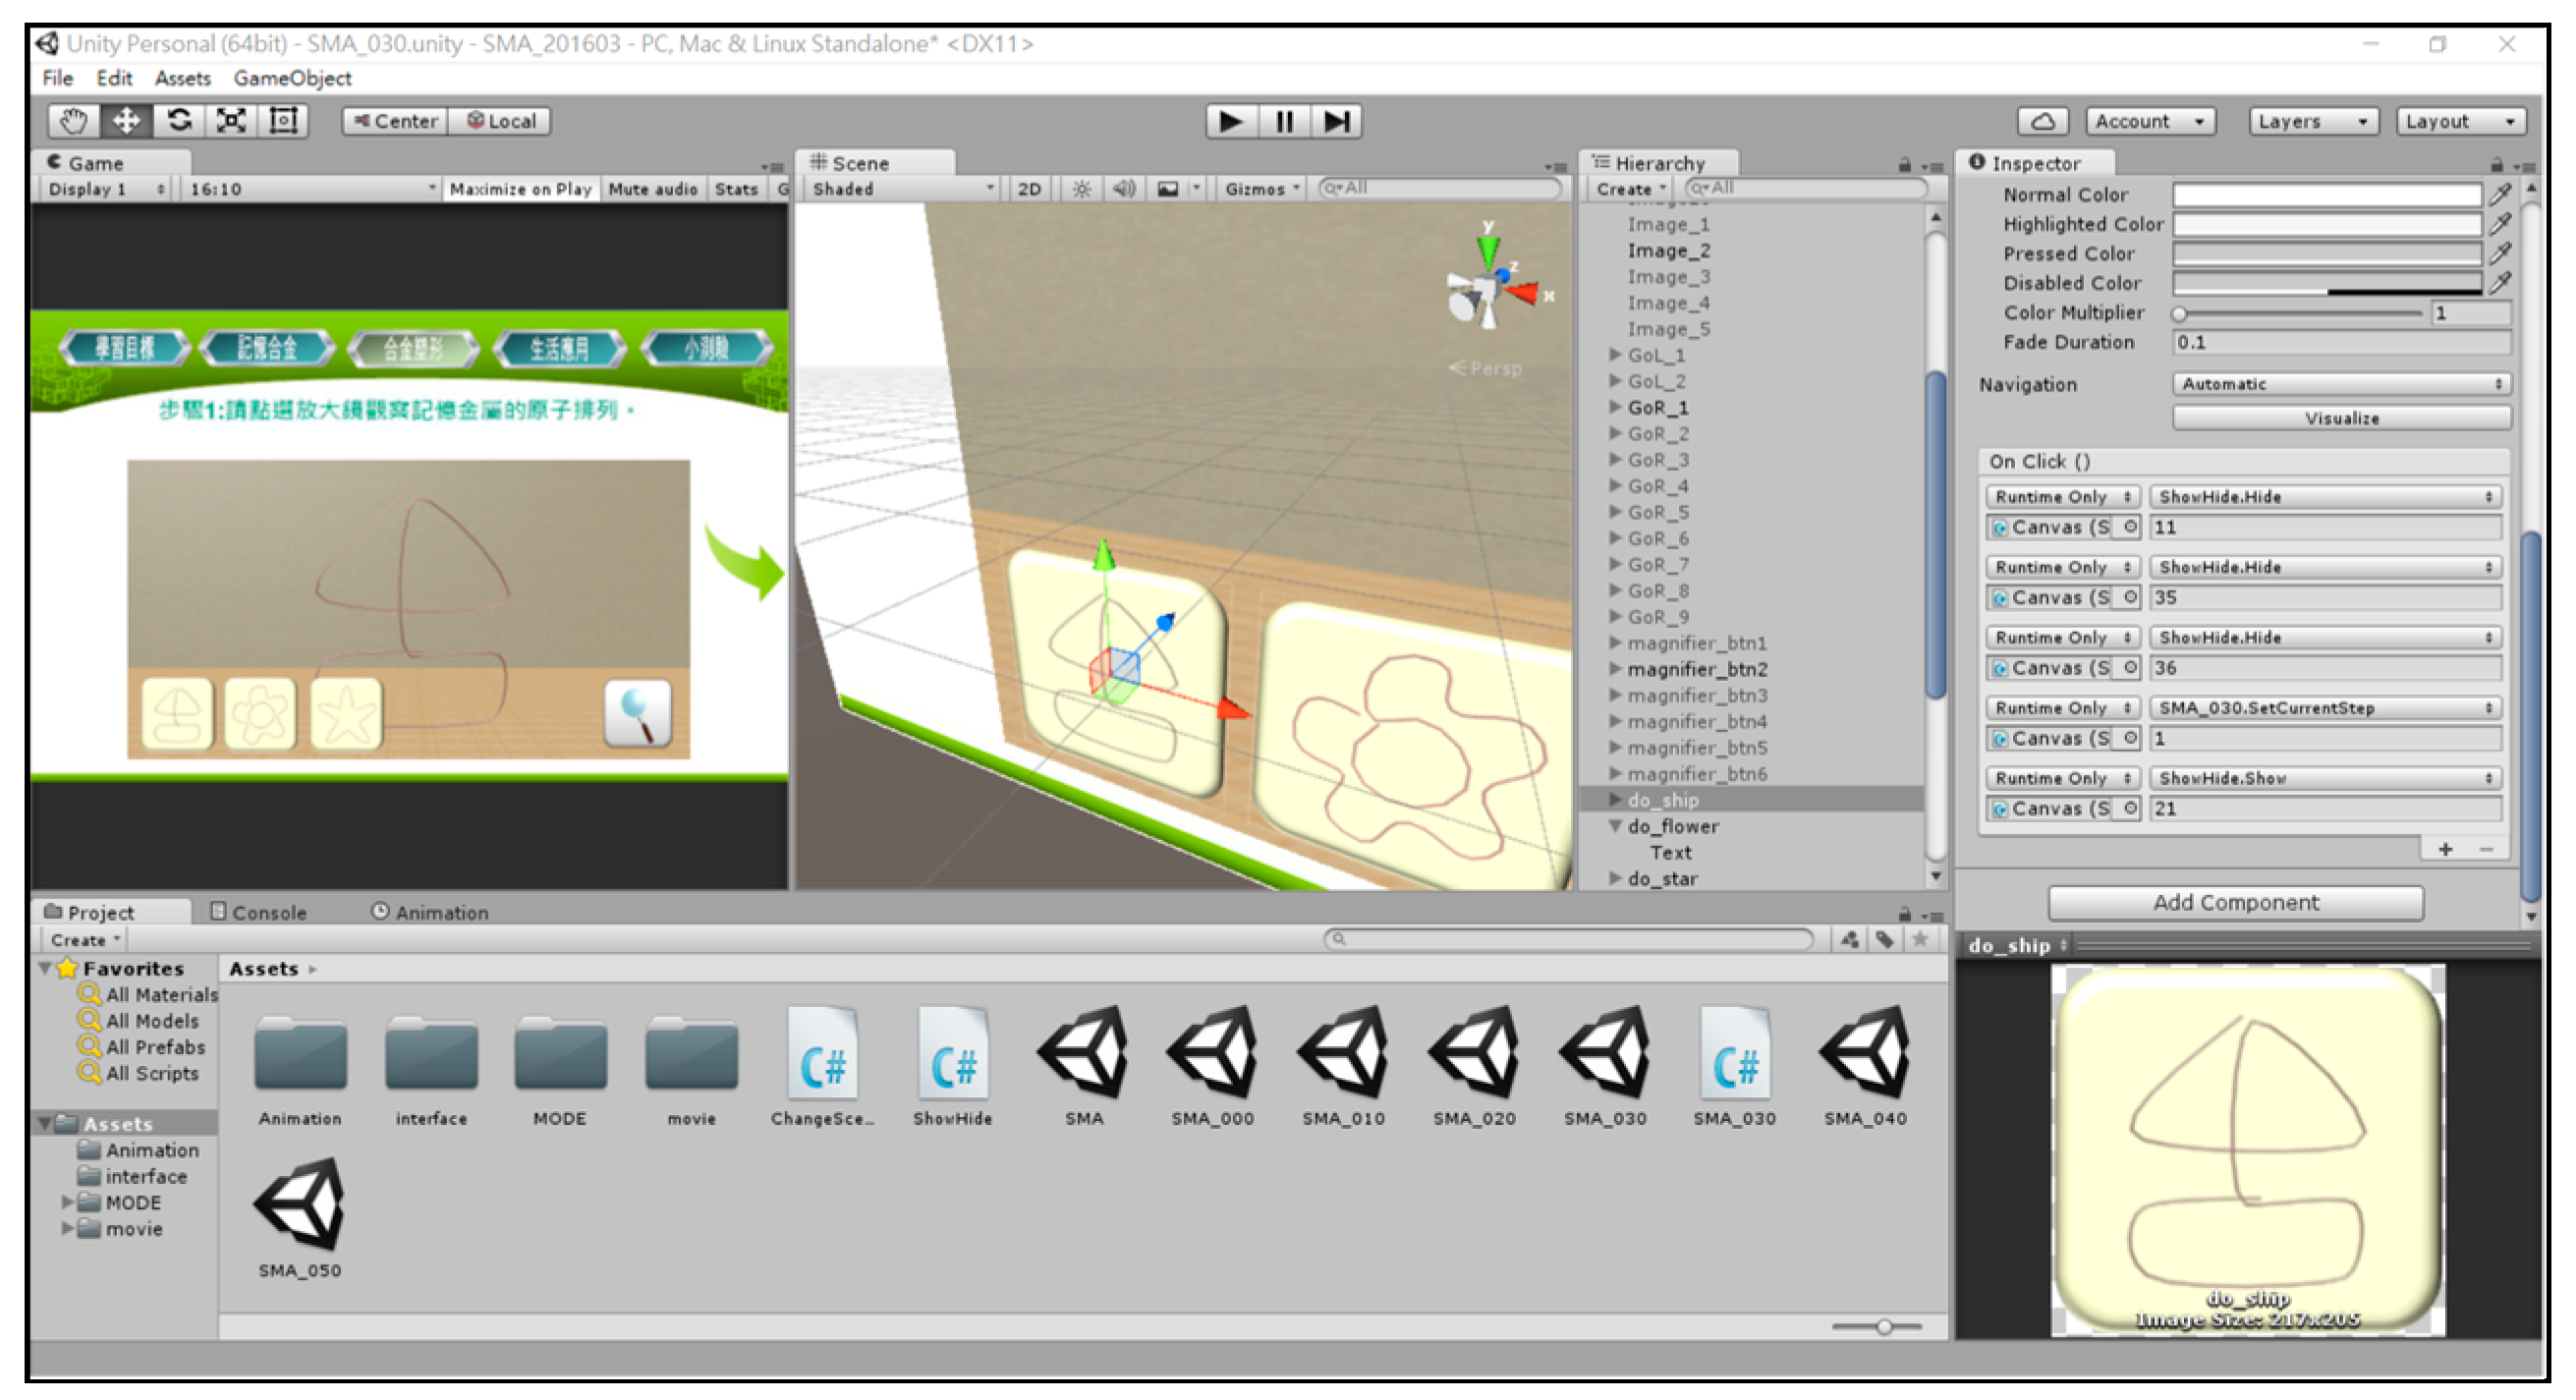The width and height of the screenshot is (2576, 1400).
Task: Adjust the Color Multiplier slider
Action: (2299, 313)
